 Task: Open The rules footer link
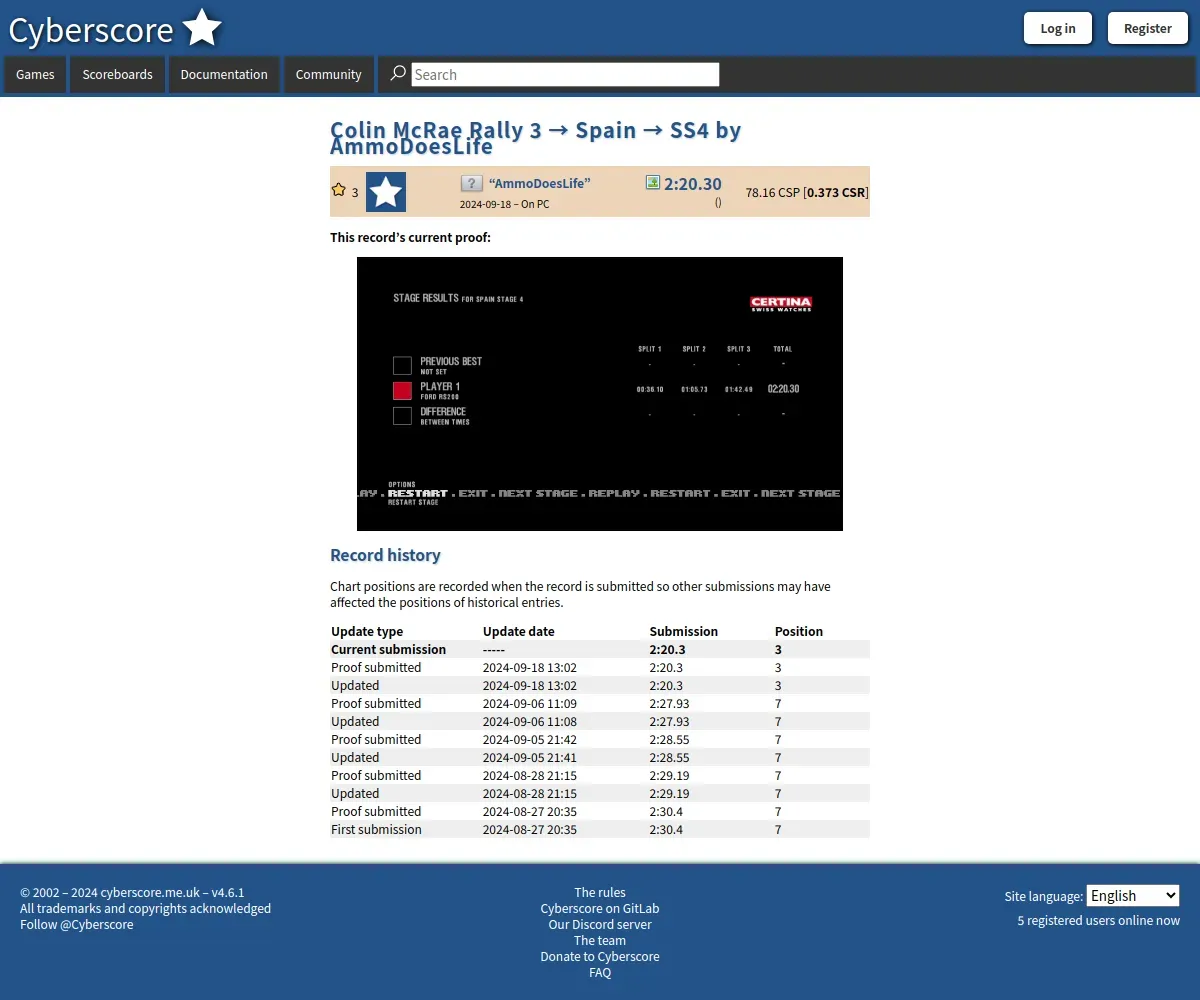click(x=600, y=892)
